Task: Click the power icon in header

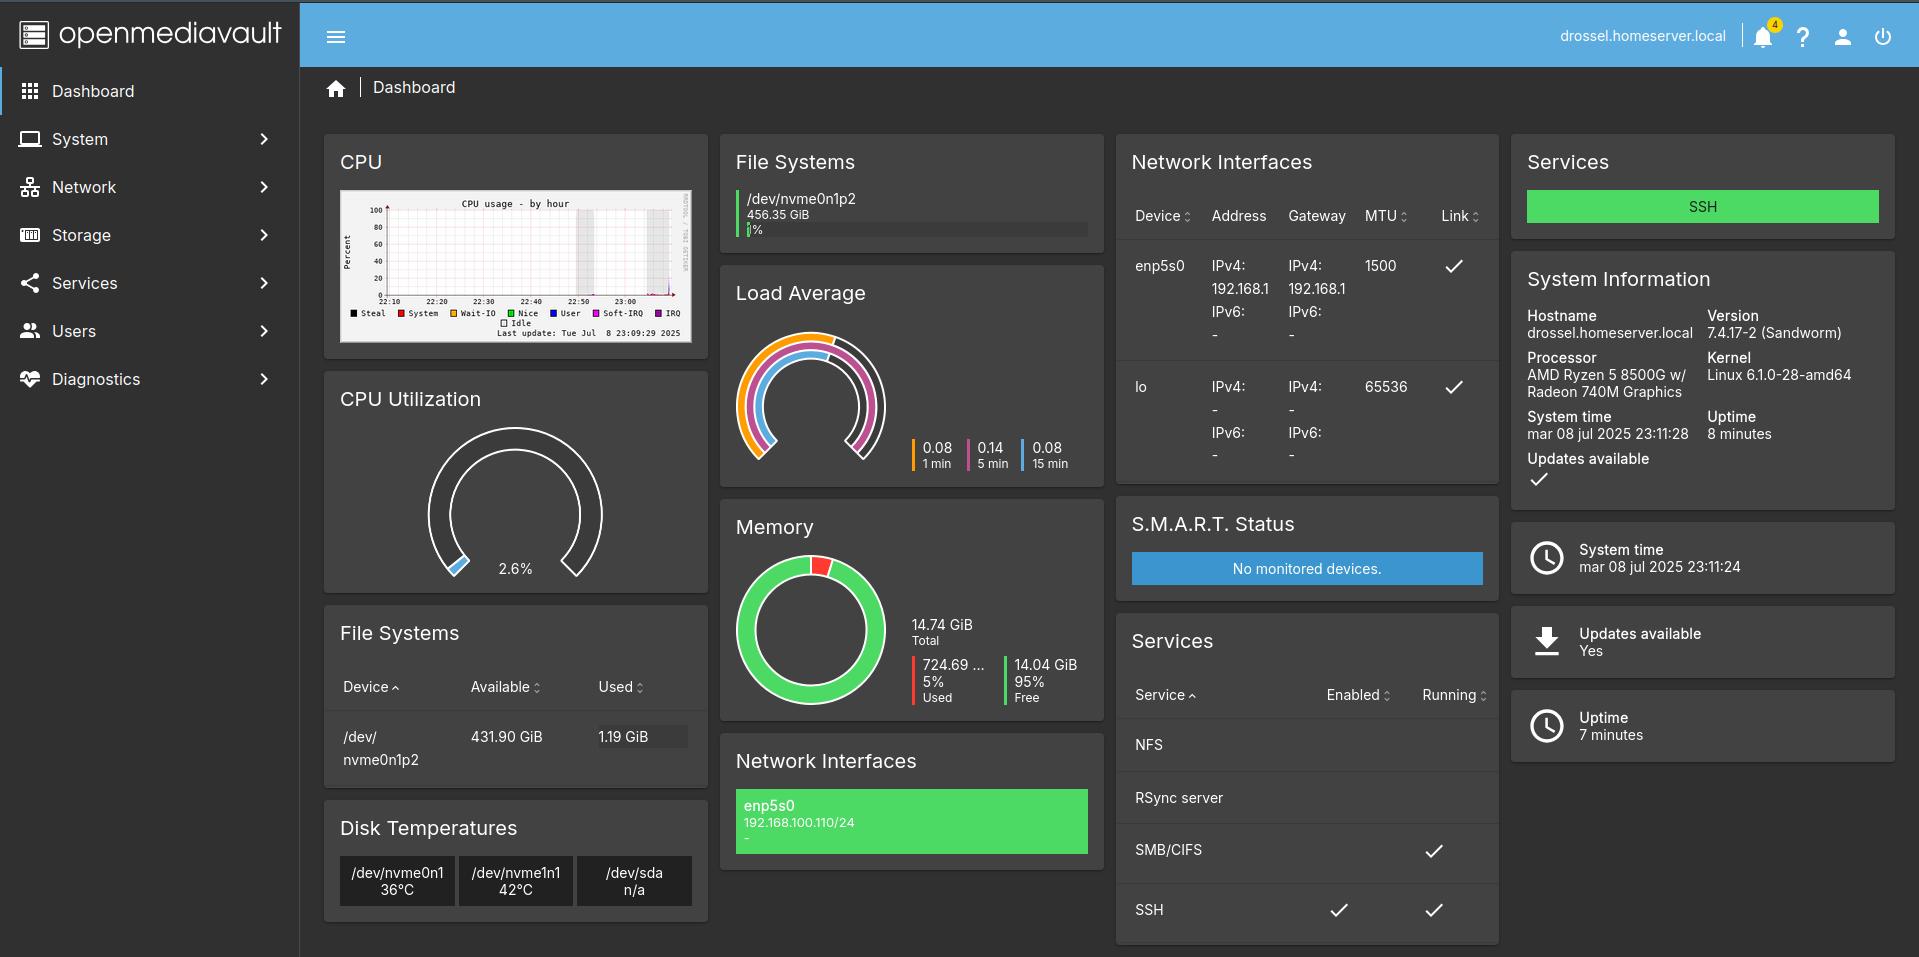Action: [x=1882, y=37]
